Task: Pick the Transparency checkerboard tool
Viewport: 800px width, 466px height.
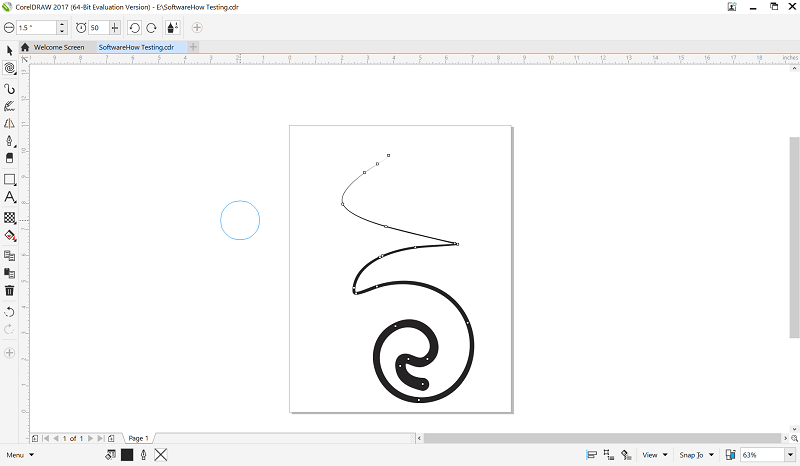Action: click(9, 218)
